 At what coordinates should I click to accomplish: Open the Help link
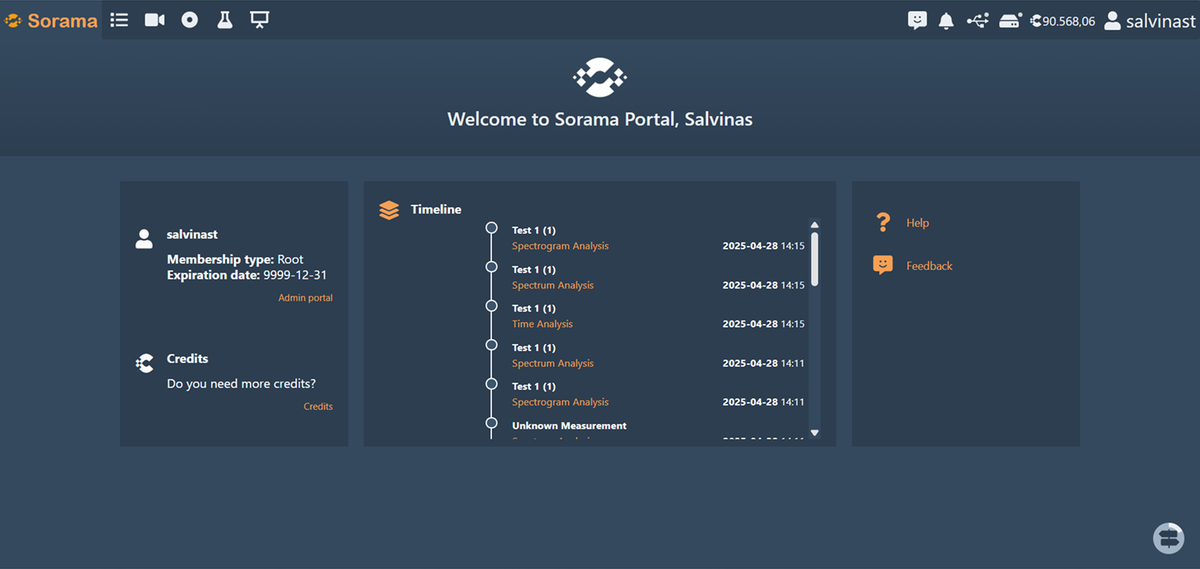pyautogui.click(x=917, y=223)
